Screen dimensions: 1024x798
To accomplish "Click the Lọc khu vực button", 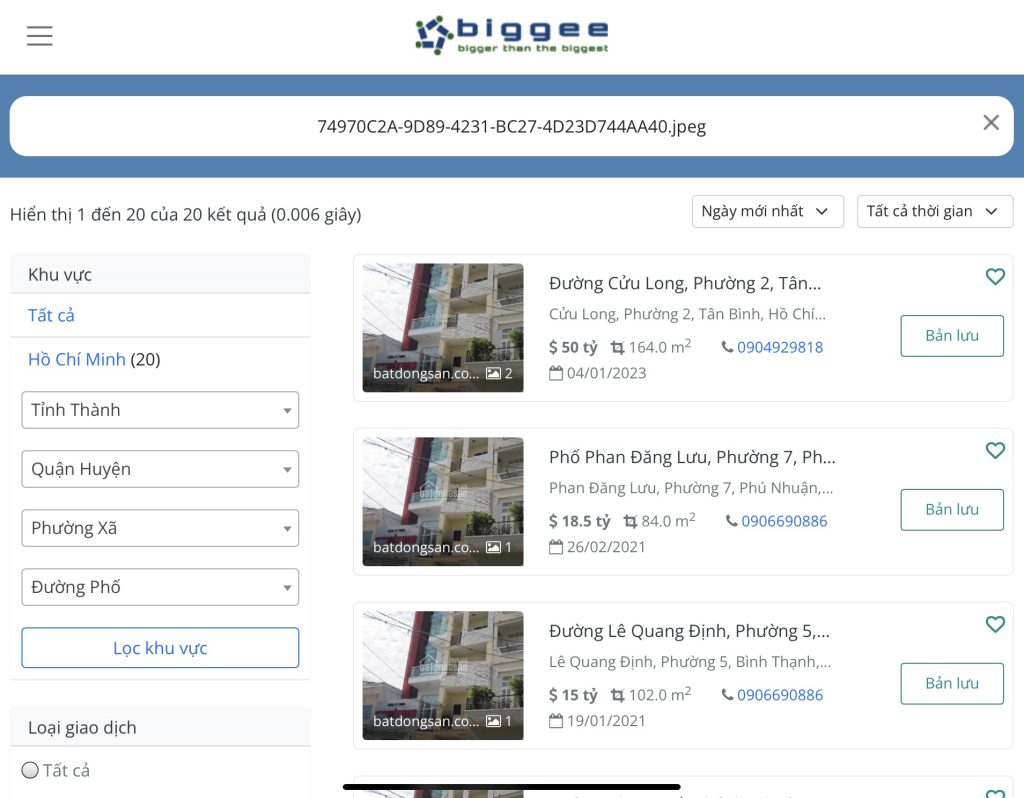I will [x=160, y=648].
